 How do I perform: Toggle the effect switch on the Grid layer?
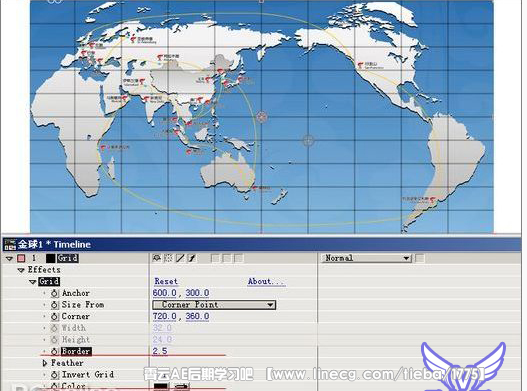click(x=192, y=258)
